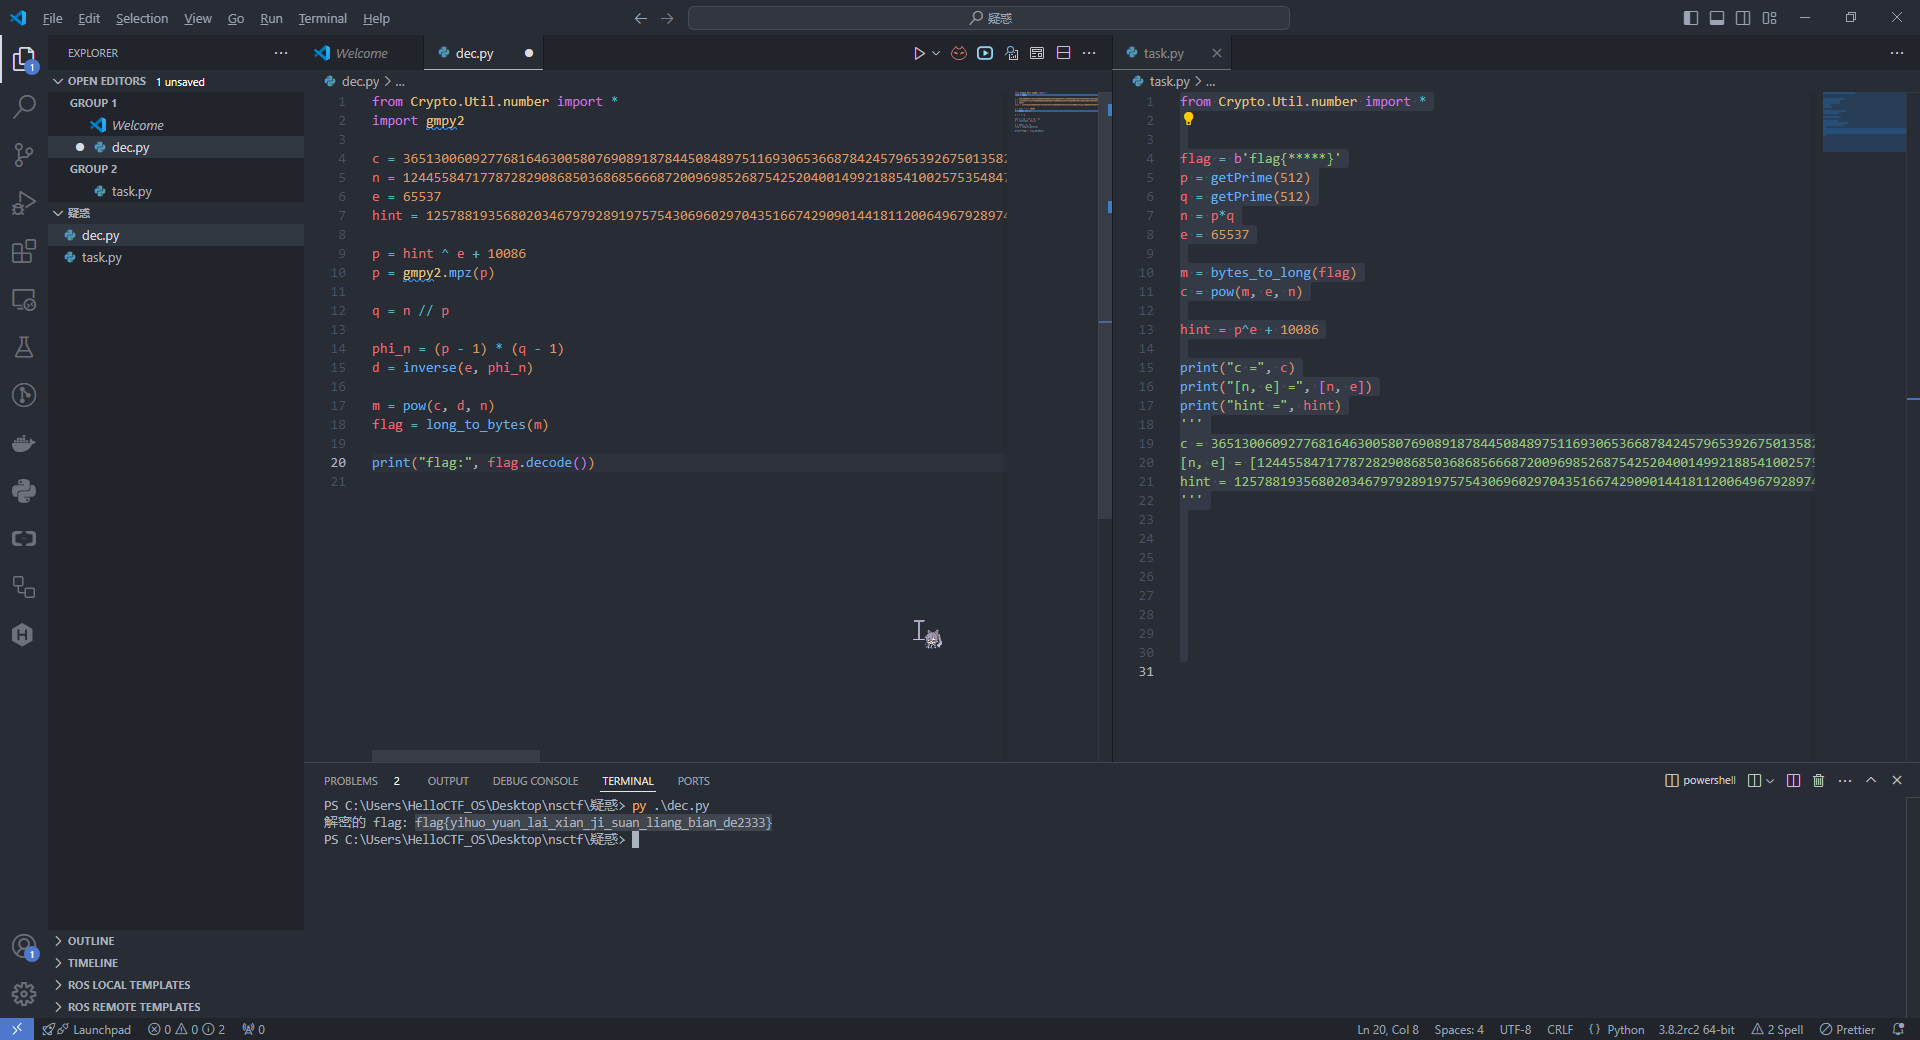Expand the OUTLINE section
1920x1040 pixels.
click(91, 941)
